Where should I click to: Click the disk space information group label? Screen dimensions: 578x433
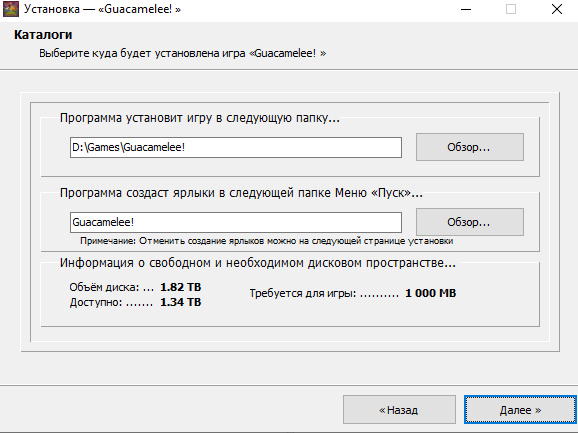(x=258, y=263)
